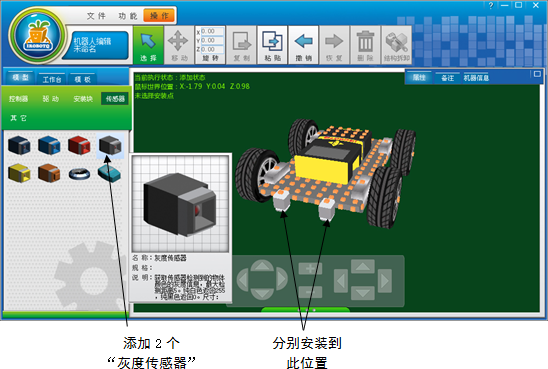Open the 备注 panel tab

pos(448,78)
